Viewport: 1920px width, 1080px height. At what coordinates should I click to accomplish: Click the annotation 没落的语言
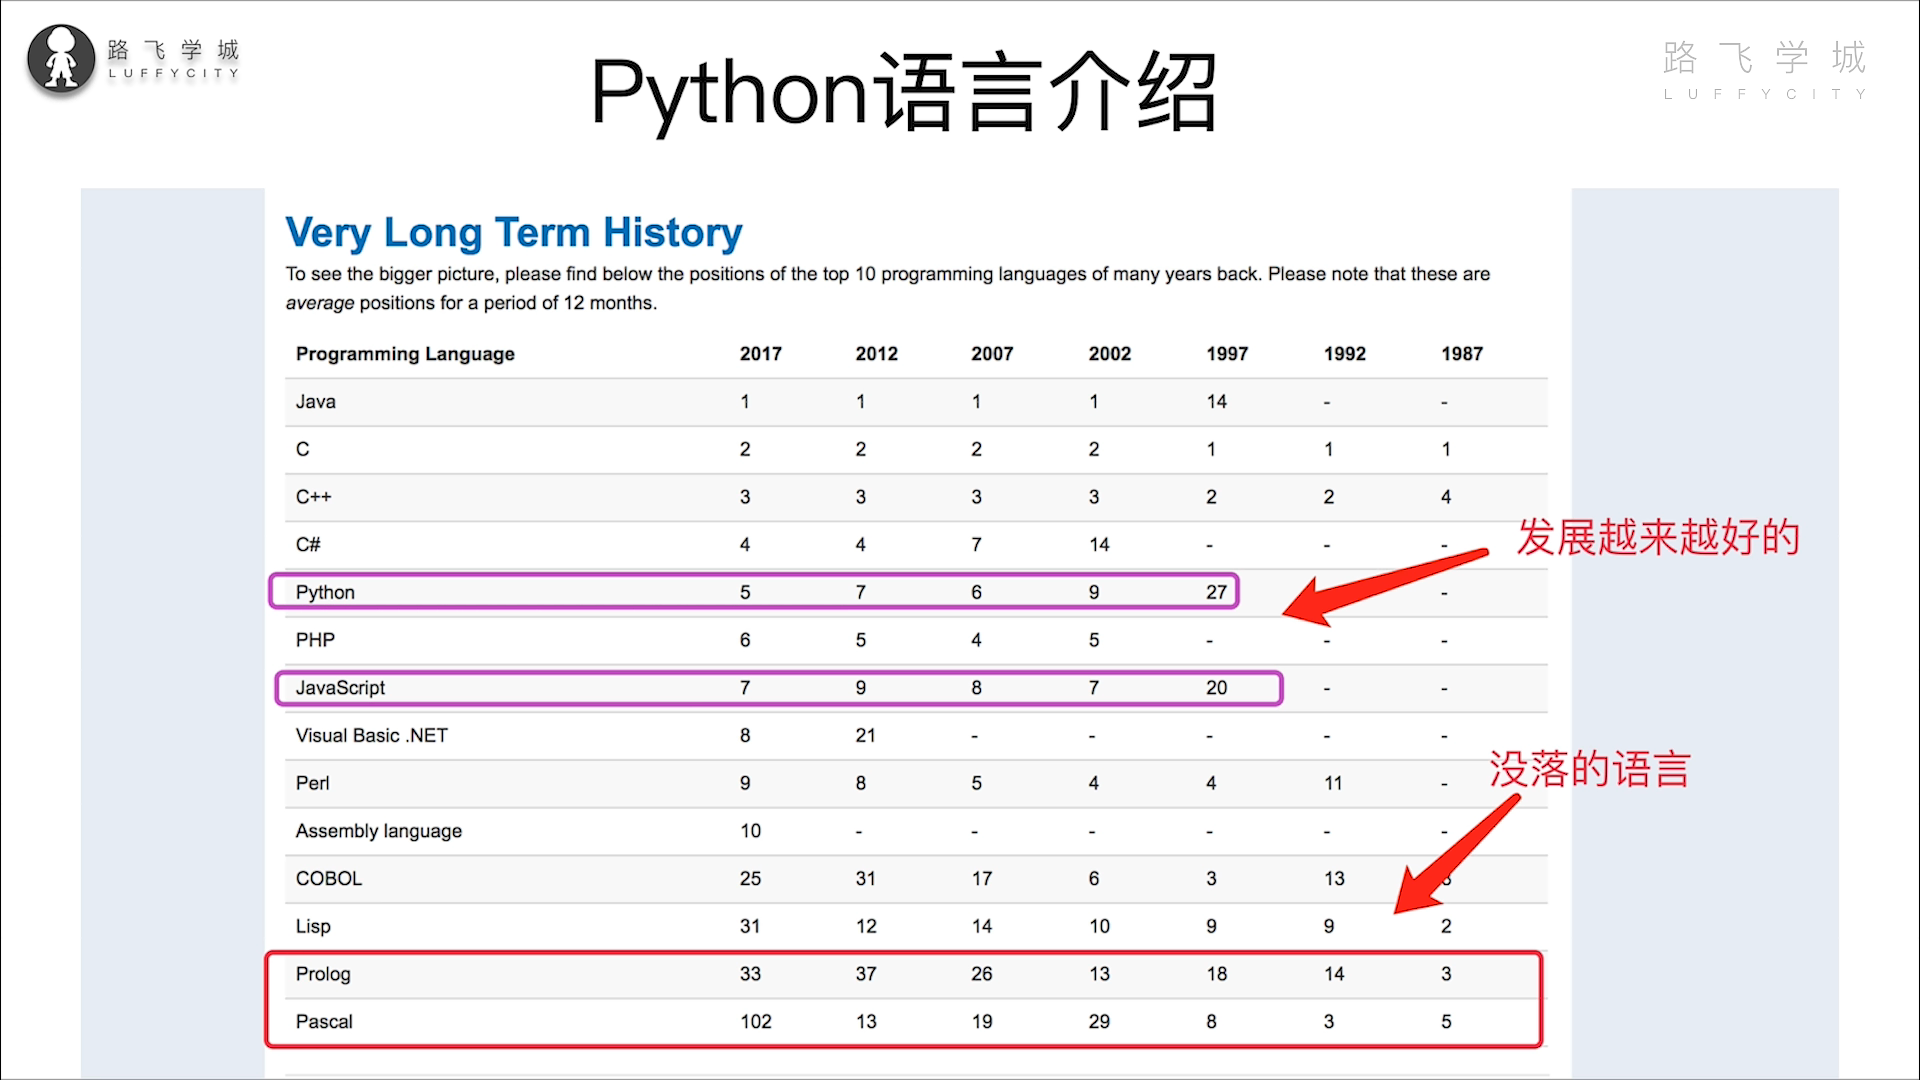tap(1592, 770)
